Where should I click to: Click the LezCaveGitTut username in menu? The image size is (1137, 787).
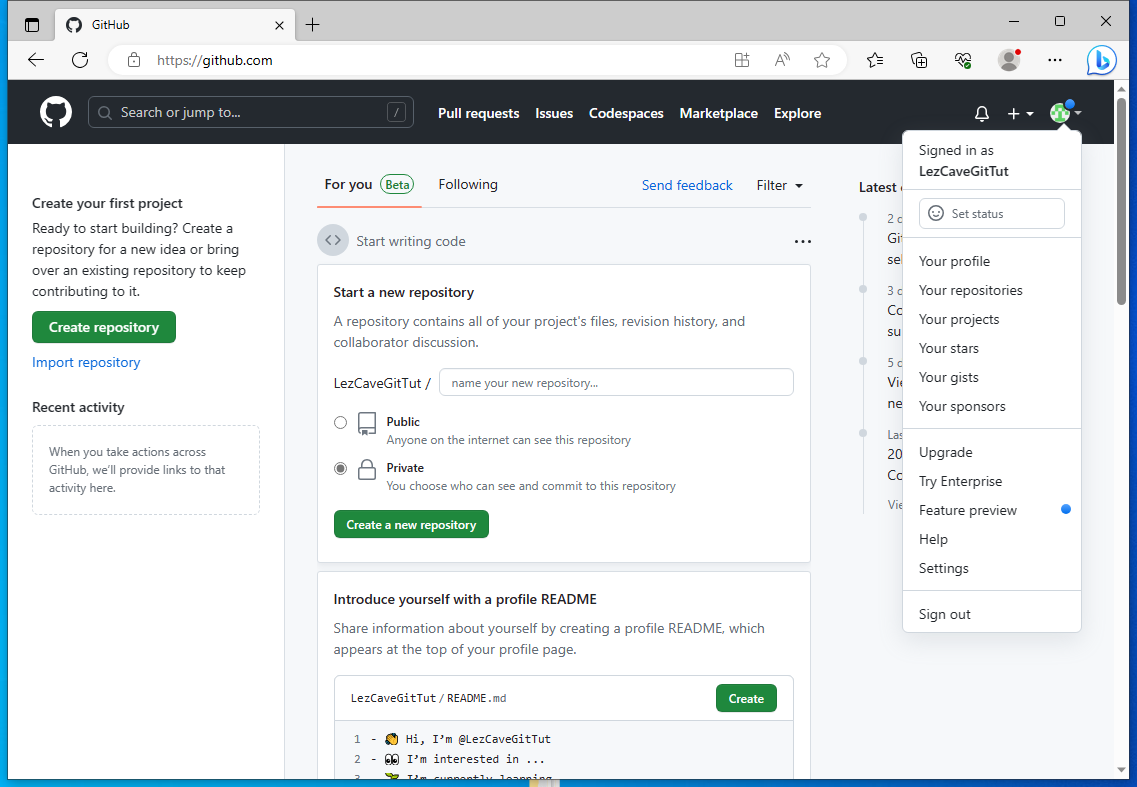[x=964, y=171]
